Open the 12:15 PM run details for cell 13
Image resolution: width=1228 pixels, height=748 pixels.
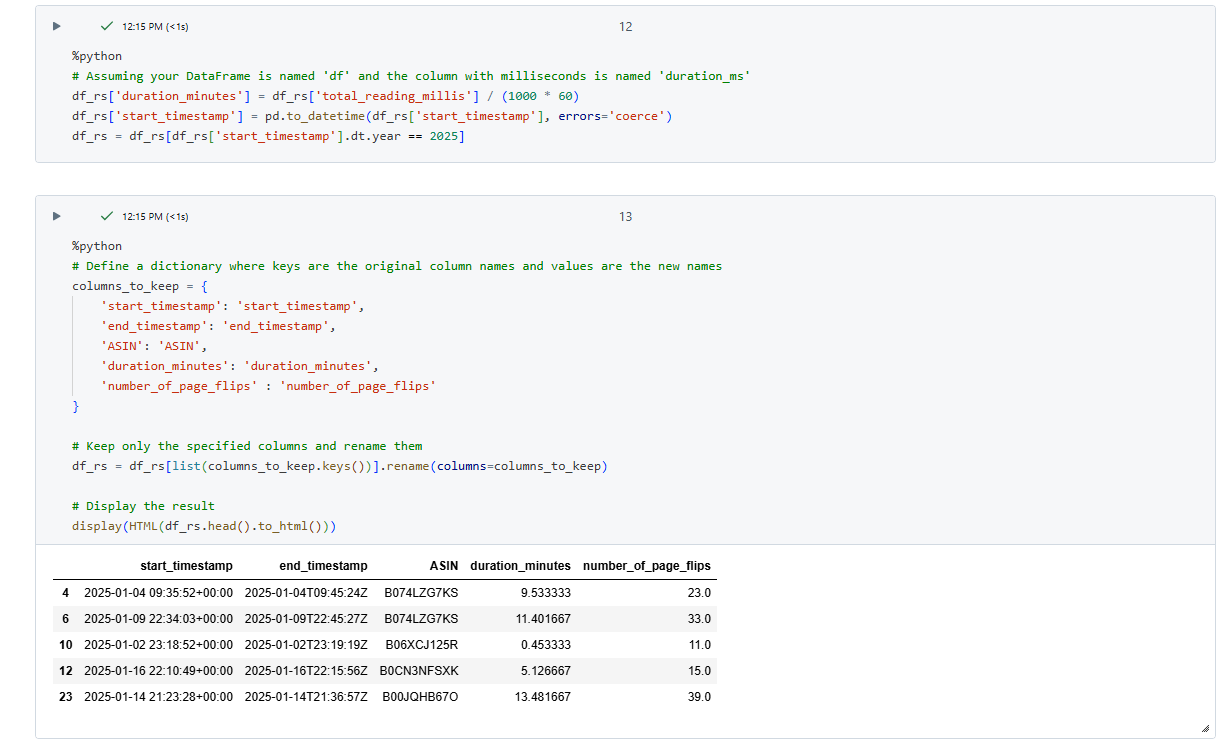(x=154, y=217)
